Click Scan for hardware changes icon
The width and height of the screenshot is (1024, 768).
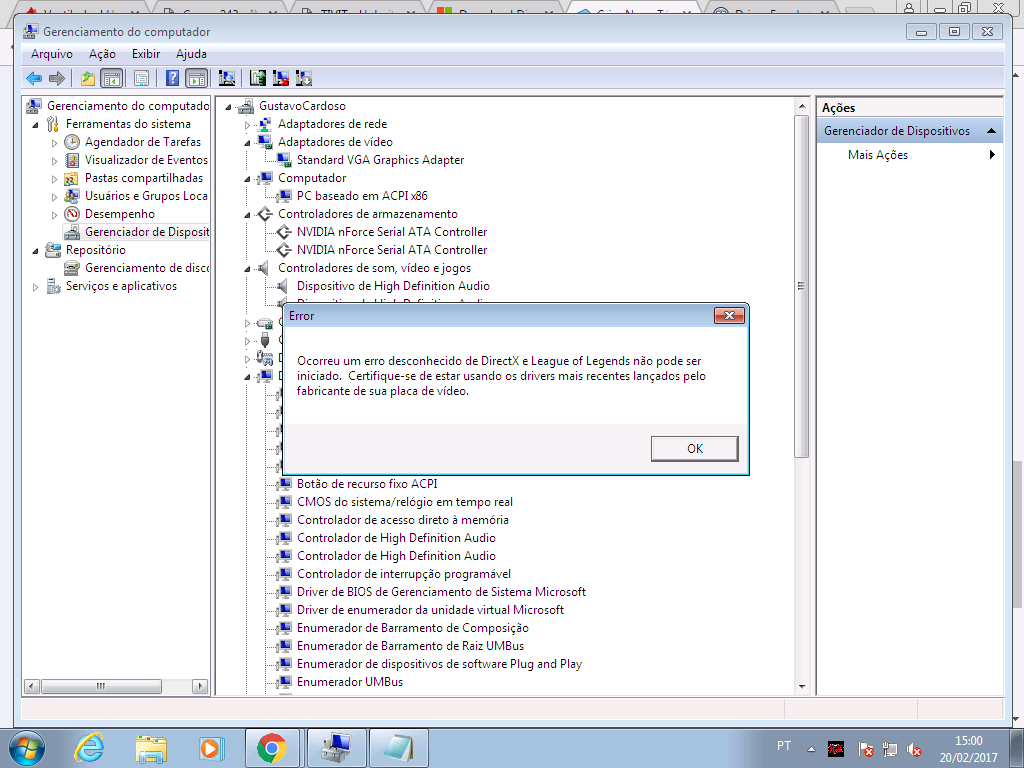(227, 78)
